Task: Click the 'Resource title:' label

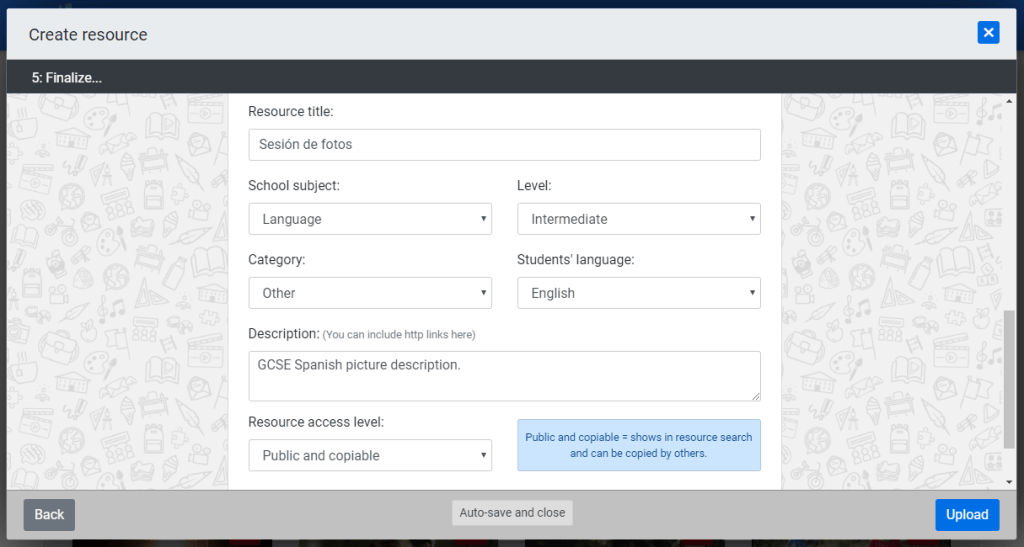Action: pyautogui.click(x=291, y=111)
